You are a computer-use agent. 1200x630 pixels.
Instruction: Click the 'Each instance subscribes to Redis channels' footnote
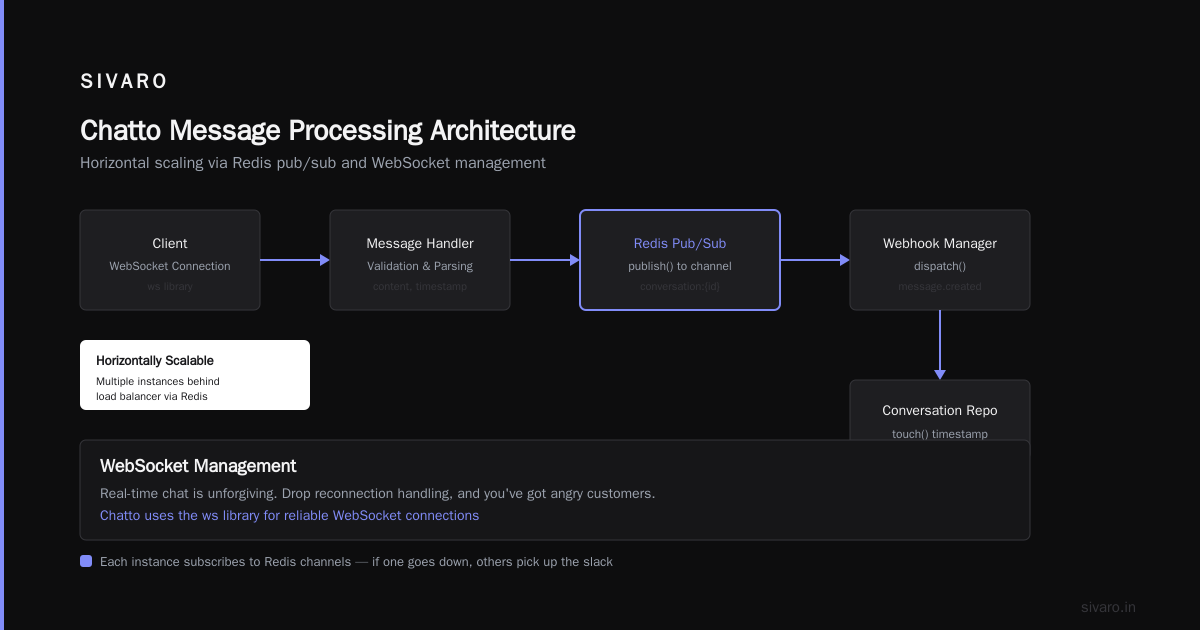(356, 562)
